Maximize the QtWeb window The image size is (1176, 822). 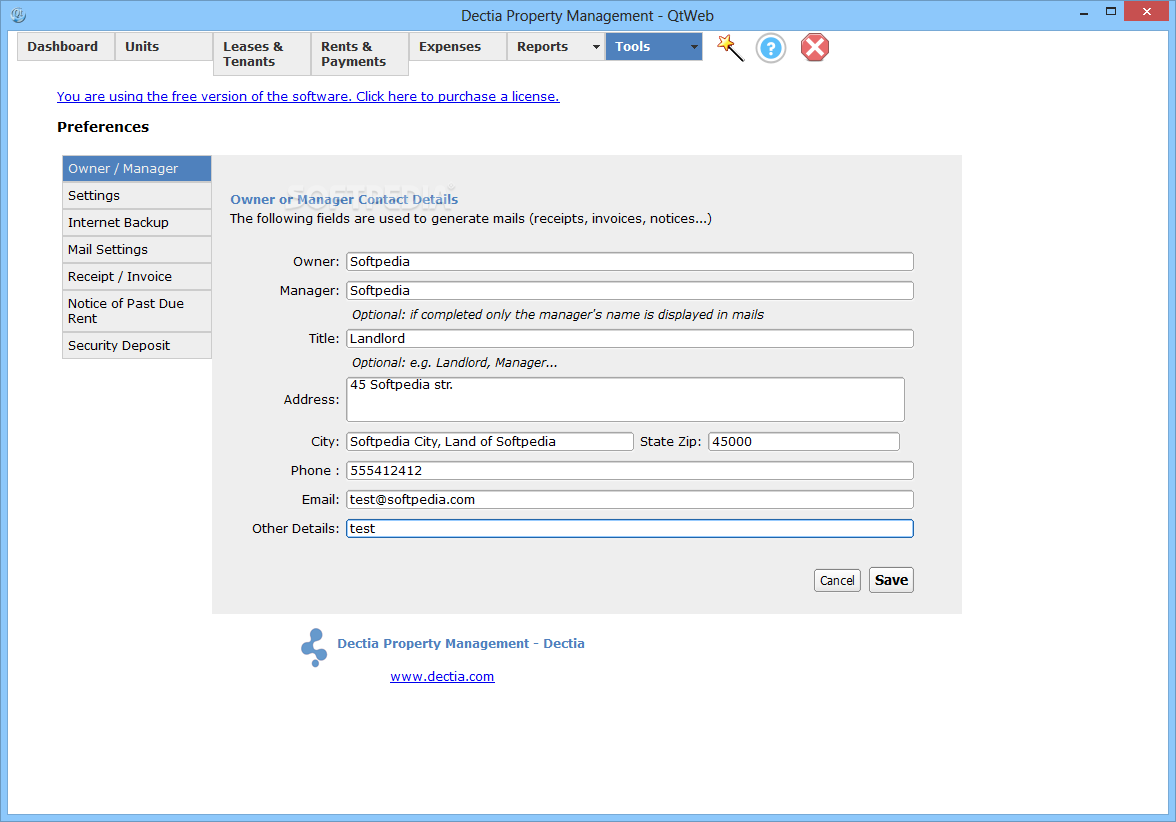pos(1111,11)
